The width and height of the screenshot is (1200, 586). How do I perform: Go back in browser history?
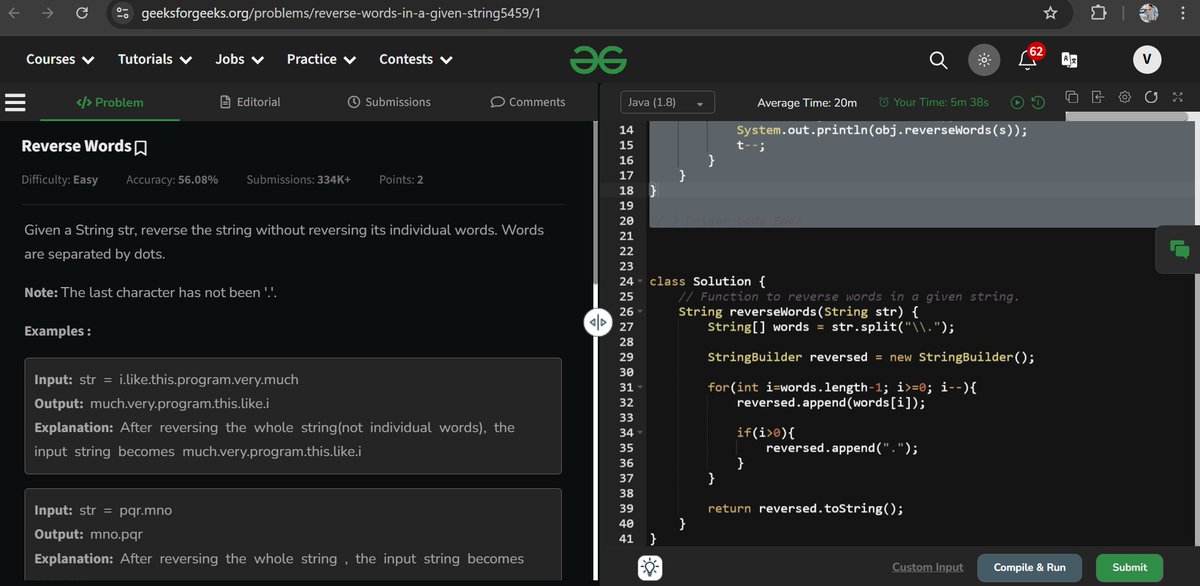pyautogui.click(x=12, y=13)
